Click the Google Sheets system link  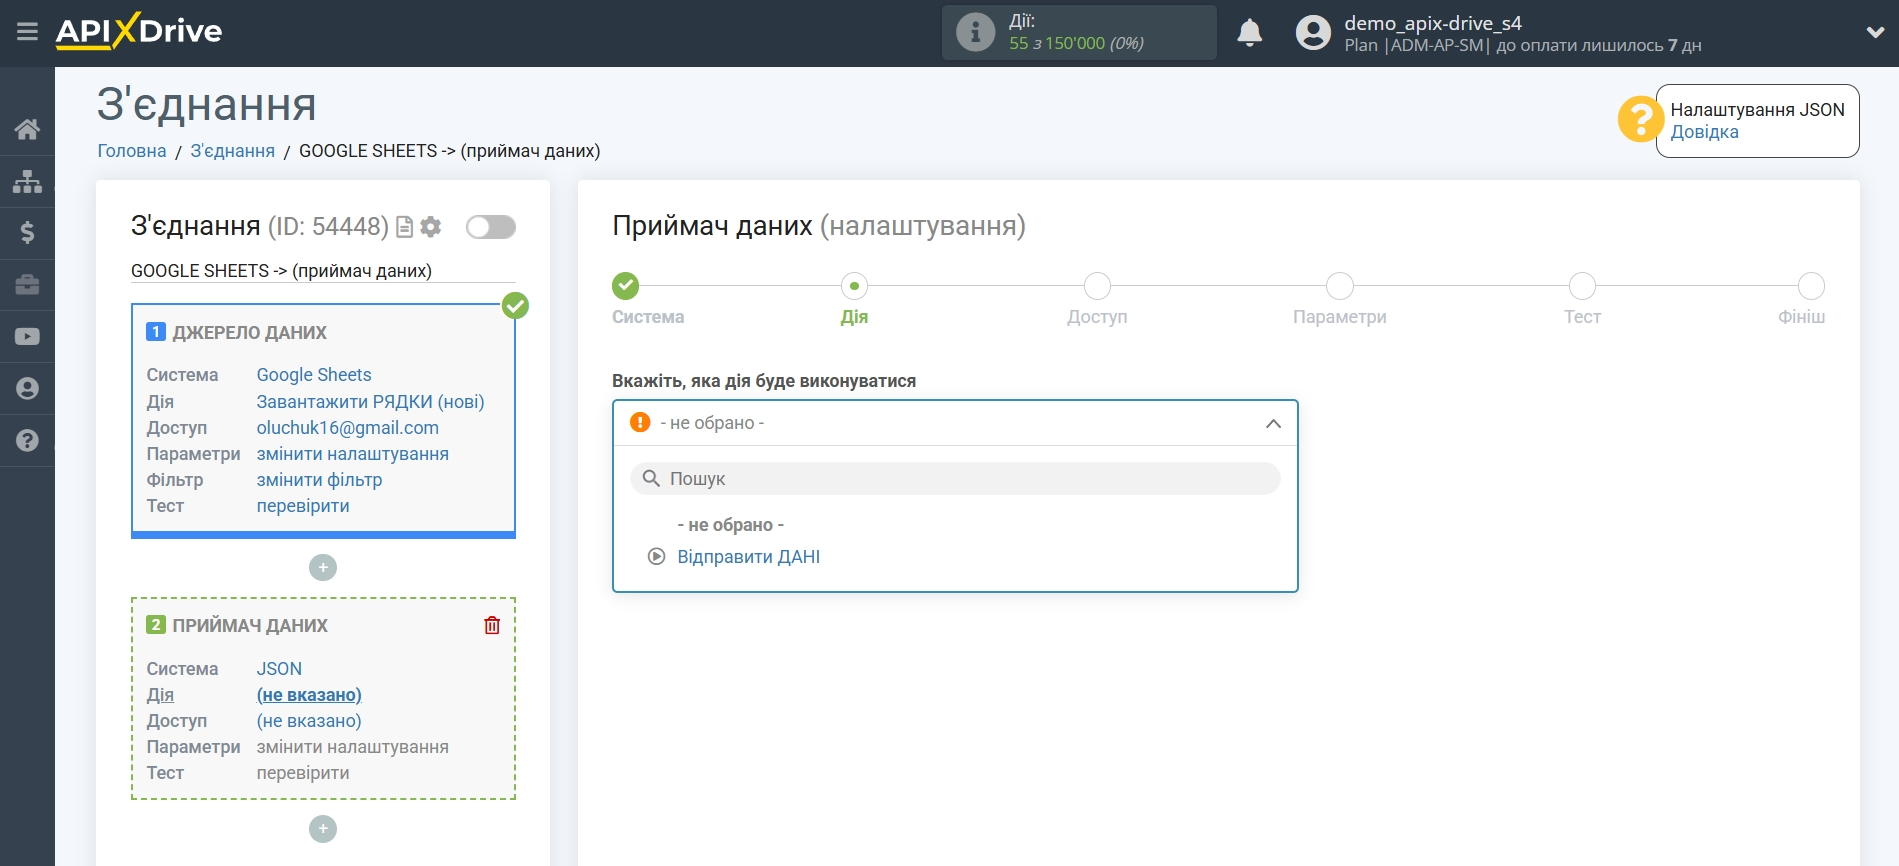[x=314, y=375]
